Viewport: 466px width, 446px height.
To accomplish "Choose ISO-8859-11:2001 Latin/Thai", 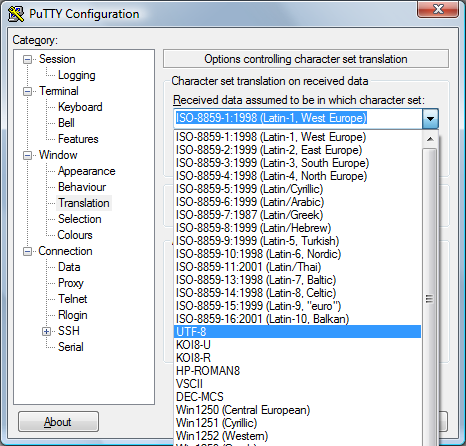I will pos(297,267).
